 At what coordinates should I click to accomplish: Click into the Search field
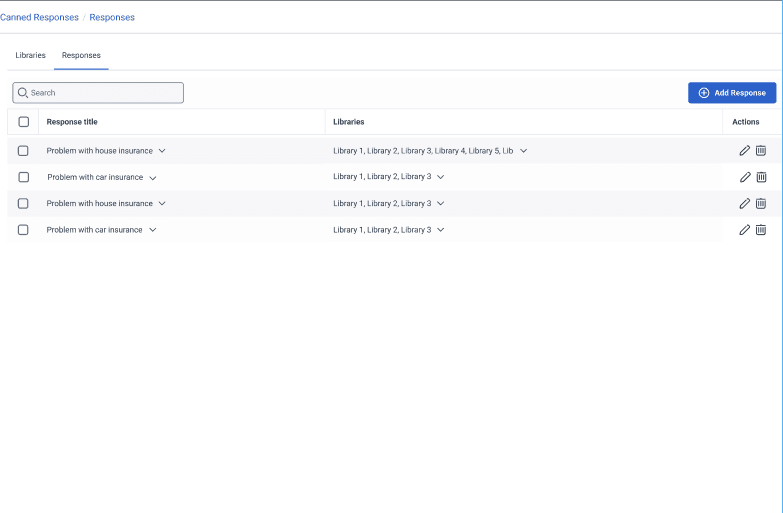(x=98, y=93)
